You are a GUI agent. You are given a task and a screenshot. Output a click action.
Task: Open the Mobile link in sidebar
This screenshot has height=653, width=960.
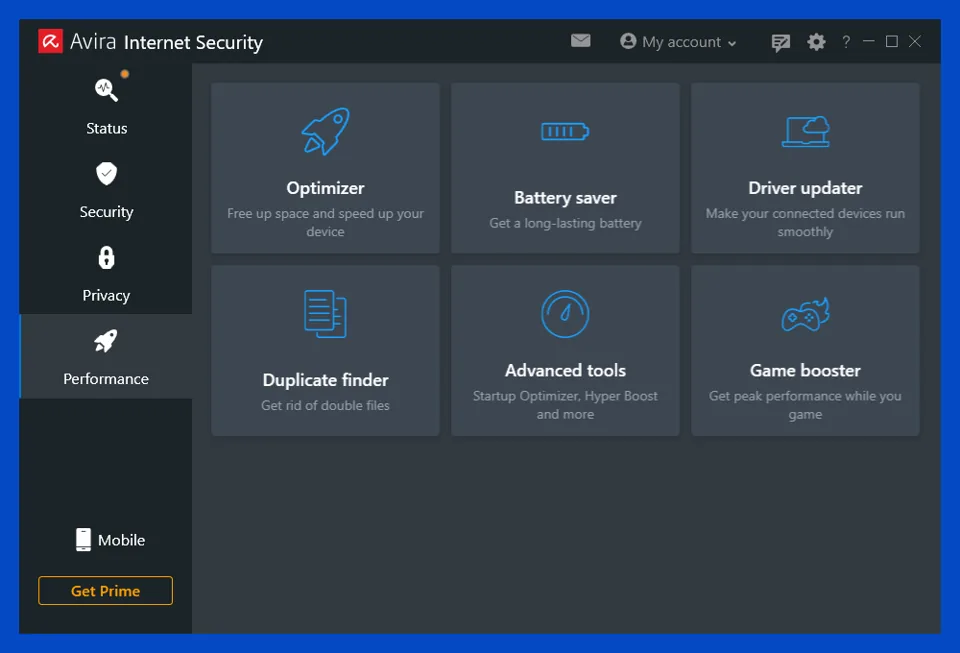pyautogui.click(x=110, y=540)
